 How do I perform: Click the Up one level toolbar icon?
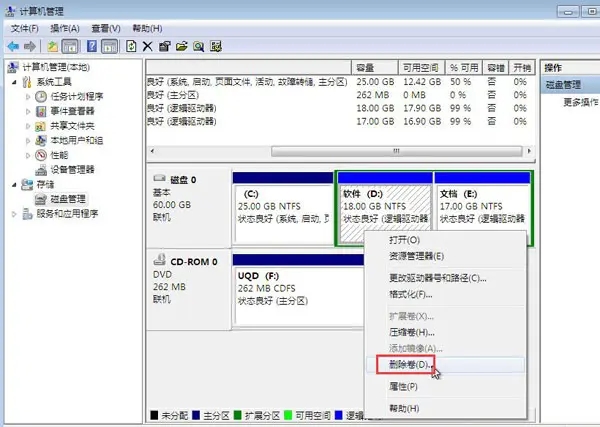(51, 46)
